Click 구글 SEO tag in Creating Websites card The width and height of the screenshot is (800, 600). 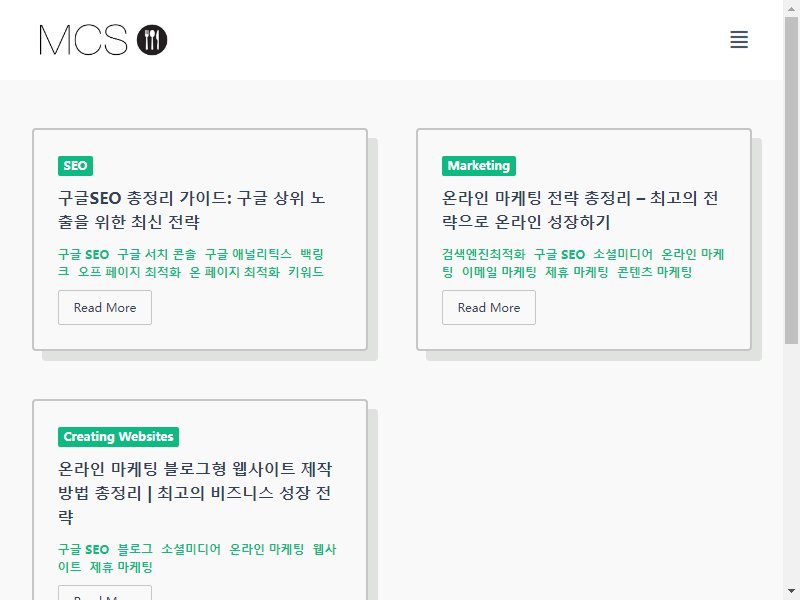click(x=84, y=549)
